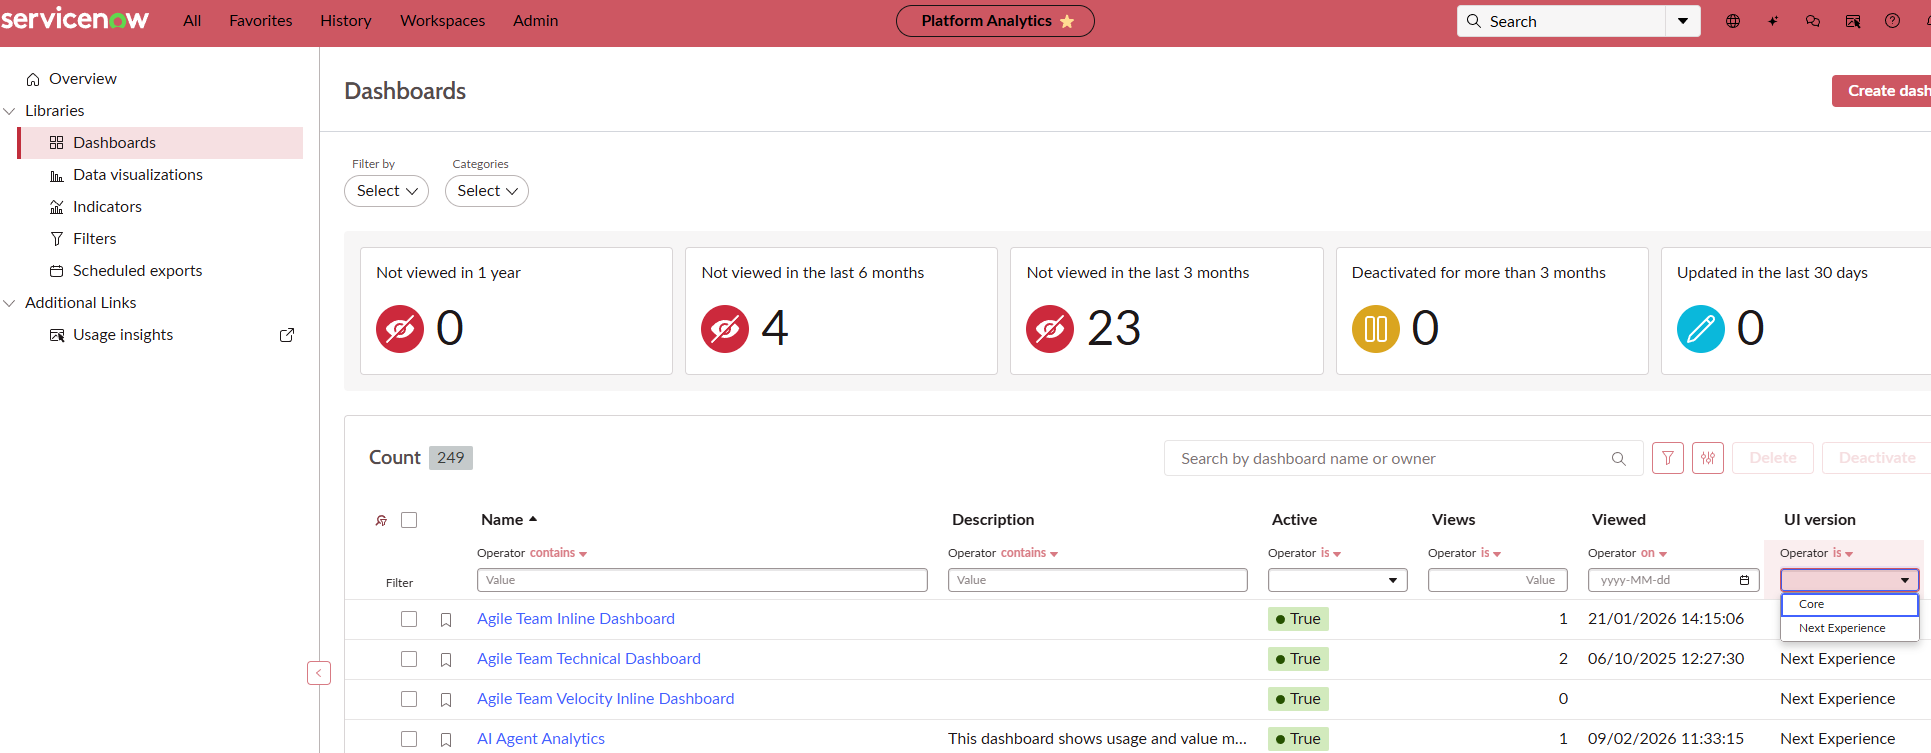
Task: Open the Categories Select dropdown
Action: tap(487, 191)
